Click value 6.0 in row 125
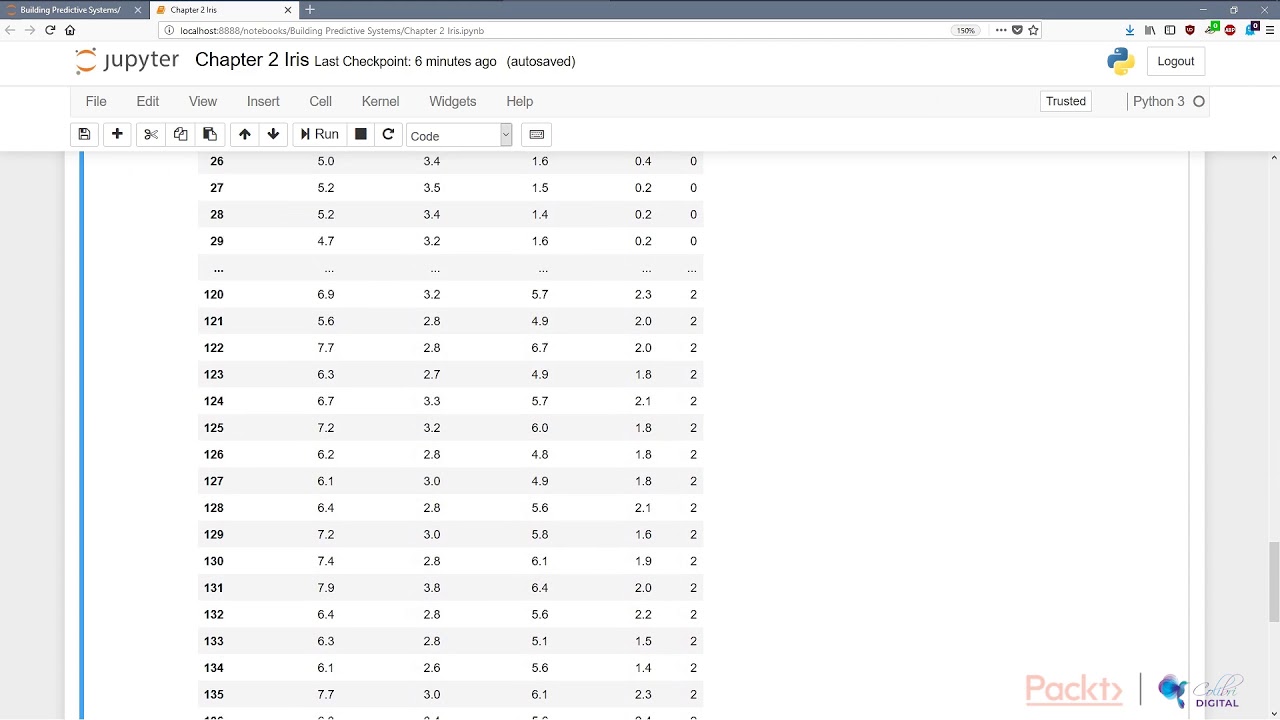1280x720 pixels. (540, 428)
